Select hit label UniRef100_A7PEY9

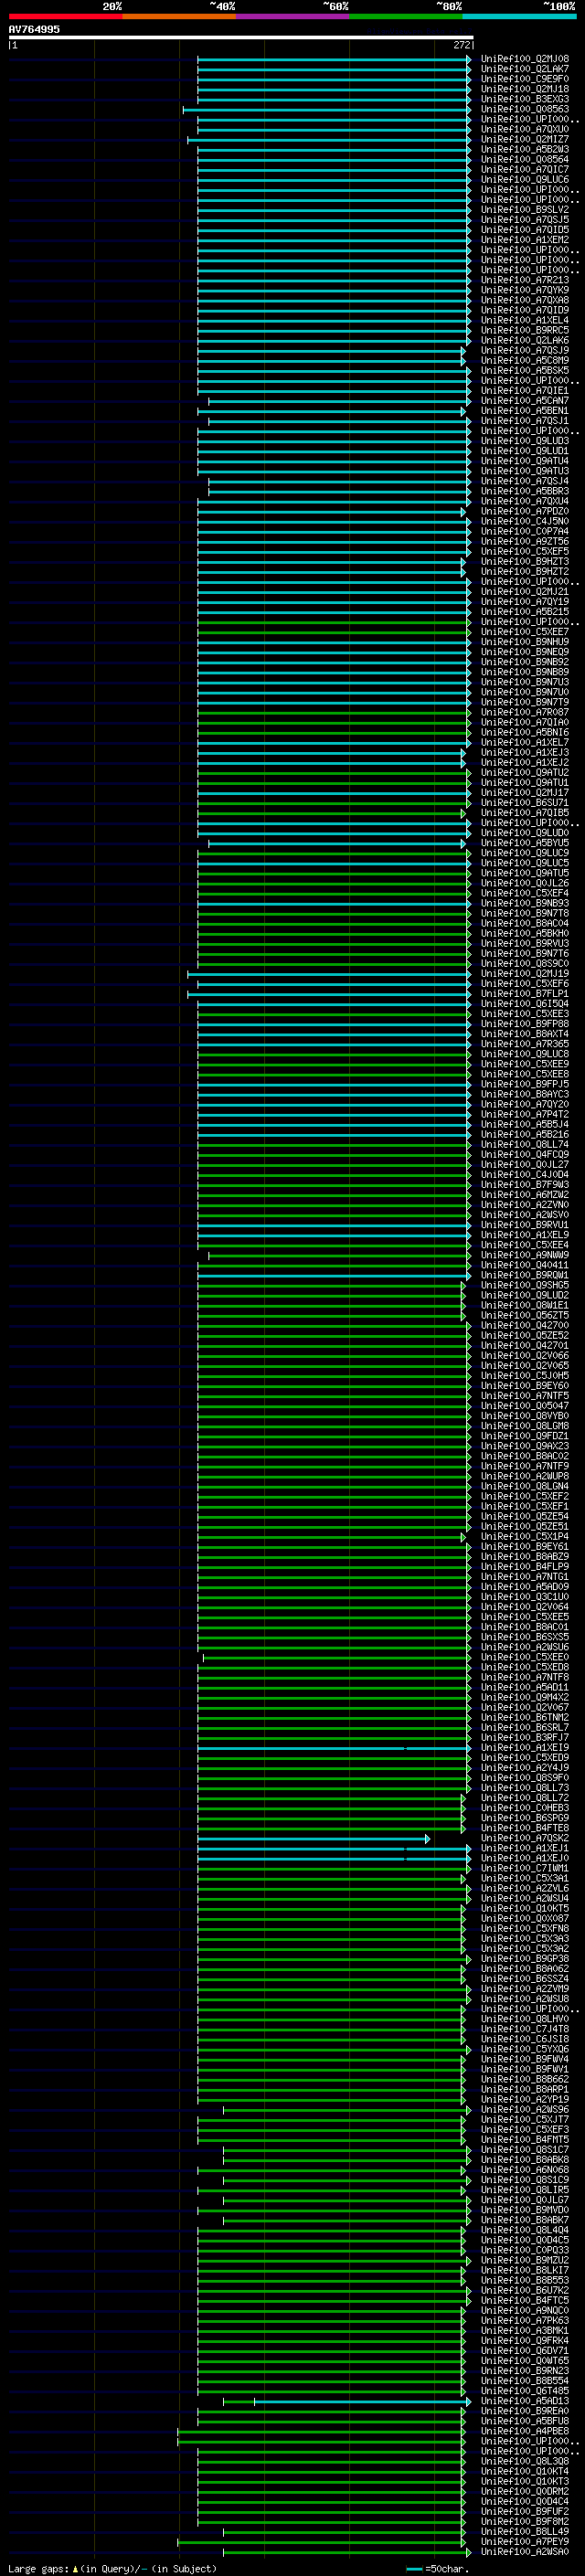(525, 2541)
